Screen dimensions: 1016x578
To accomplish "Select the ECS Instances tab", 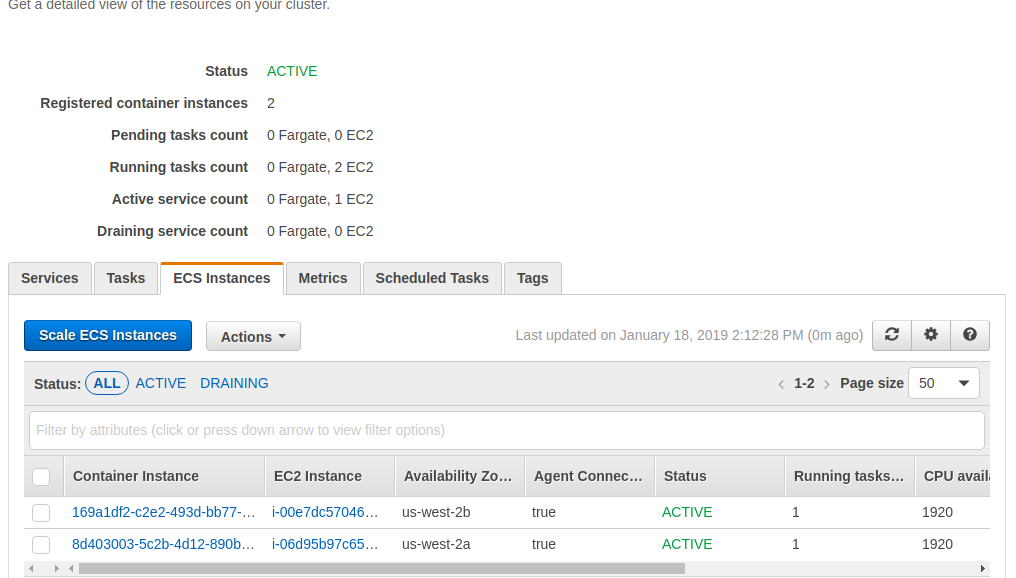I will (222, 279).
